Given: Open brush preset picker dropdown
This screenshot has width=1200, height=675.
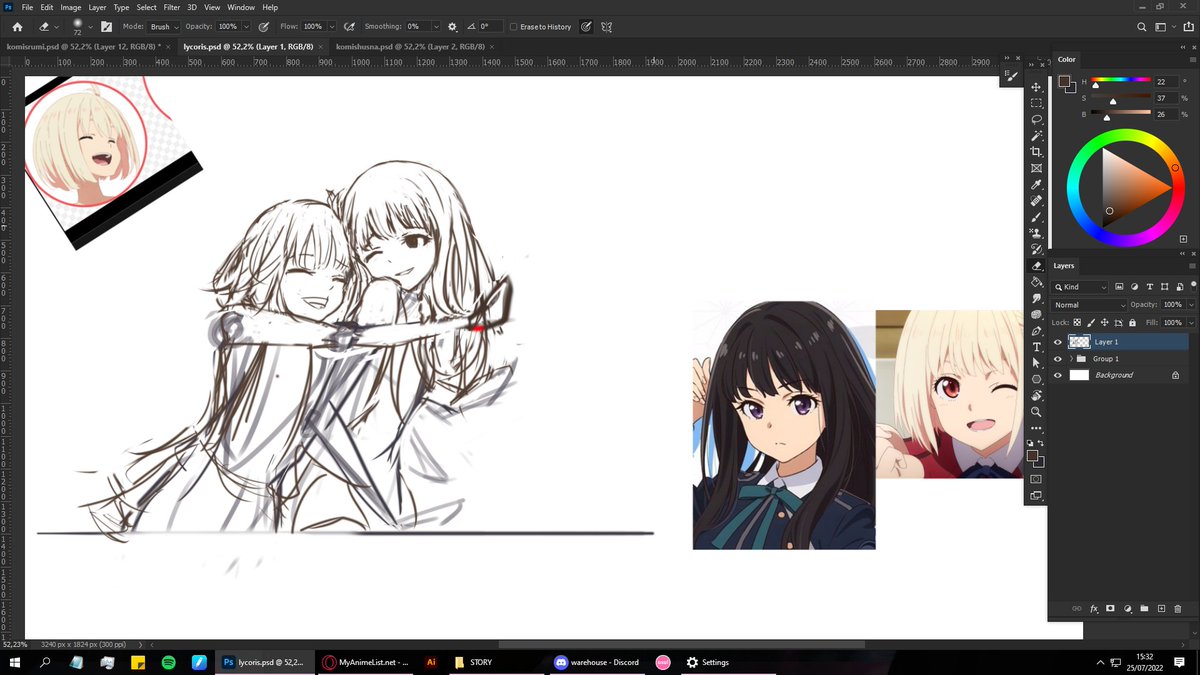Looking at the screenshot, I should coord(88,27).
